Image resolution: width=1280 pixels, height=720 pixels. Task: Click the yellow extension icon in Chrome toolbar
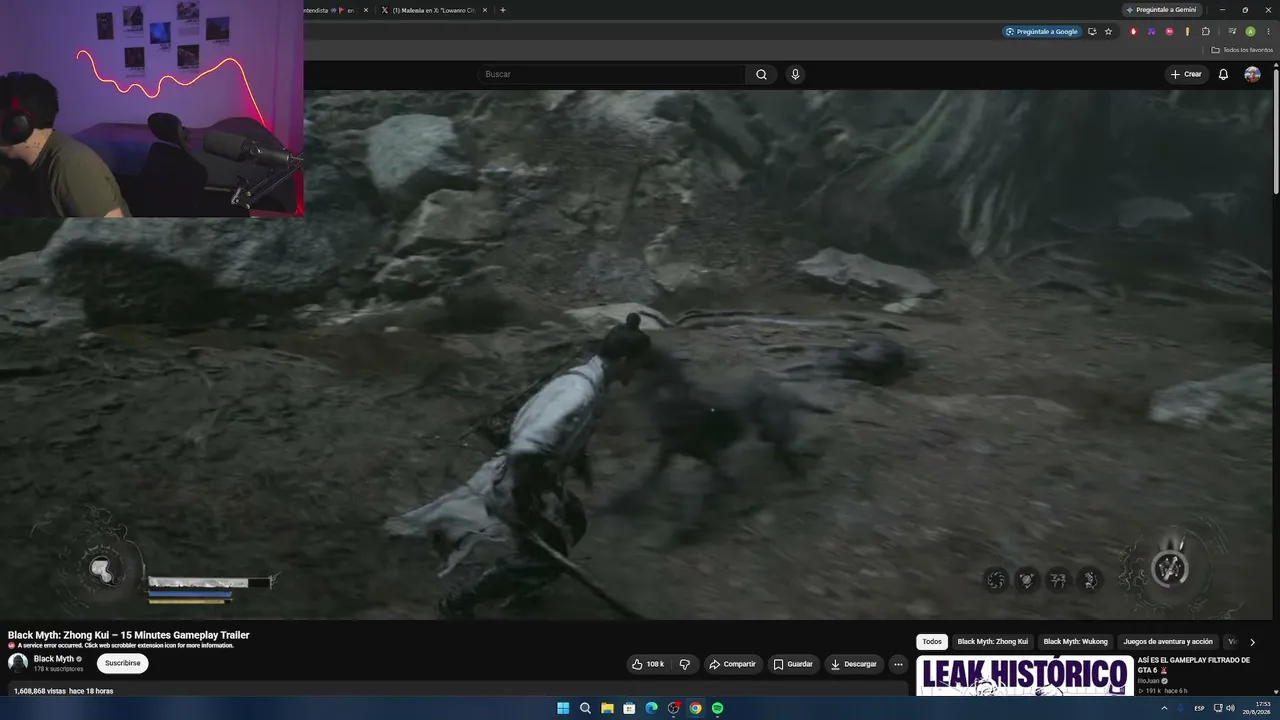[x=1187, y=31]
